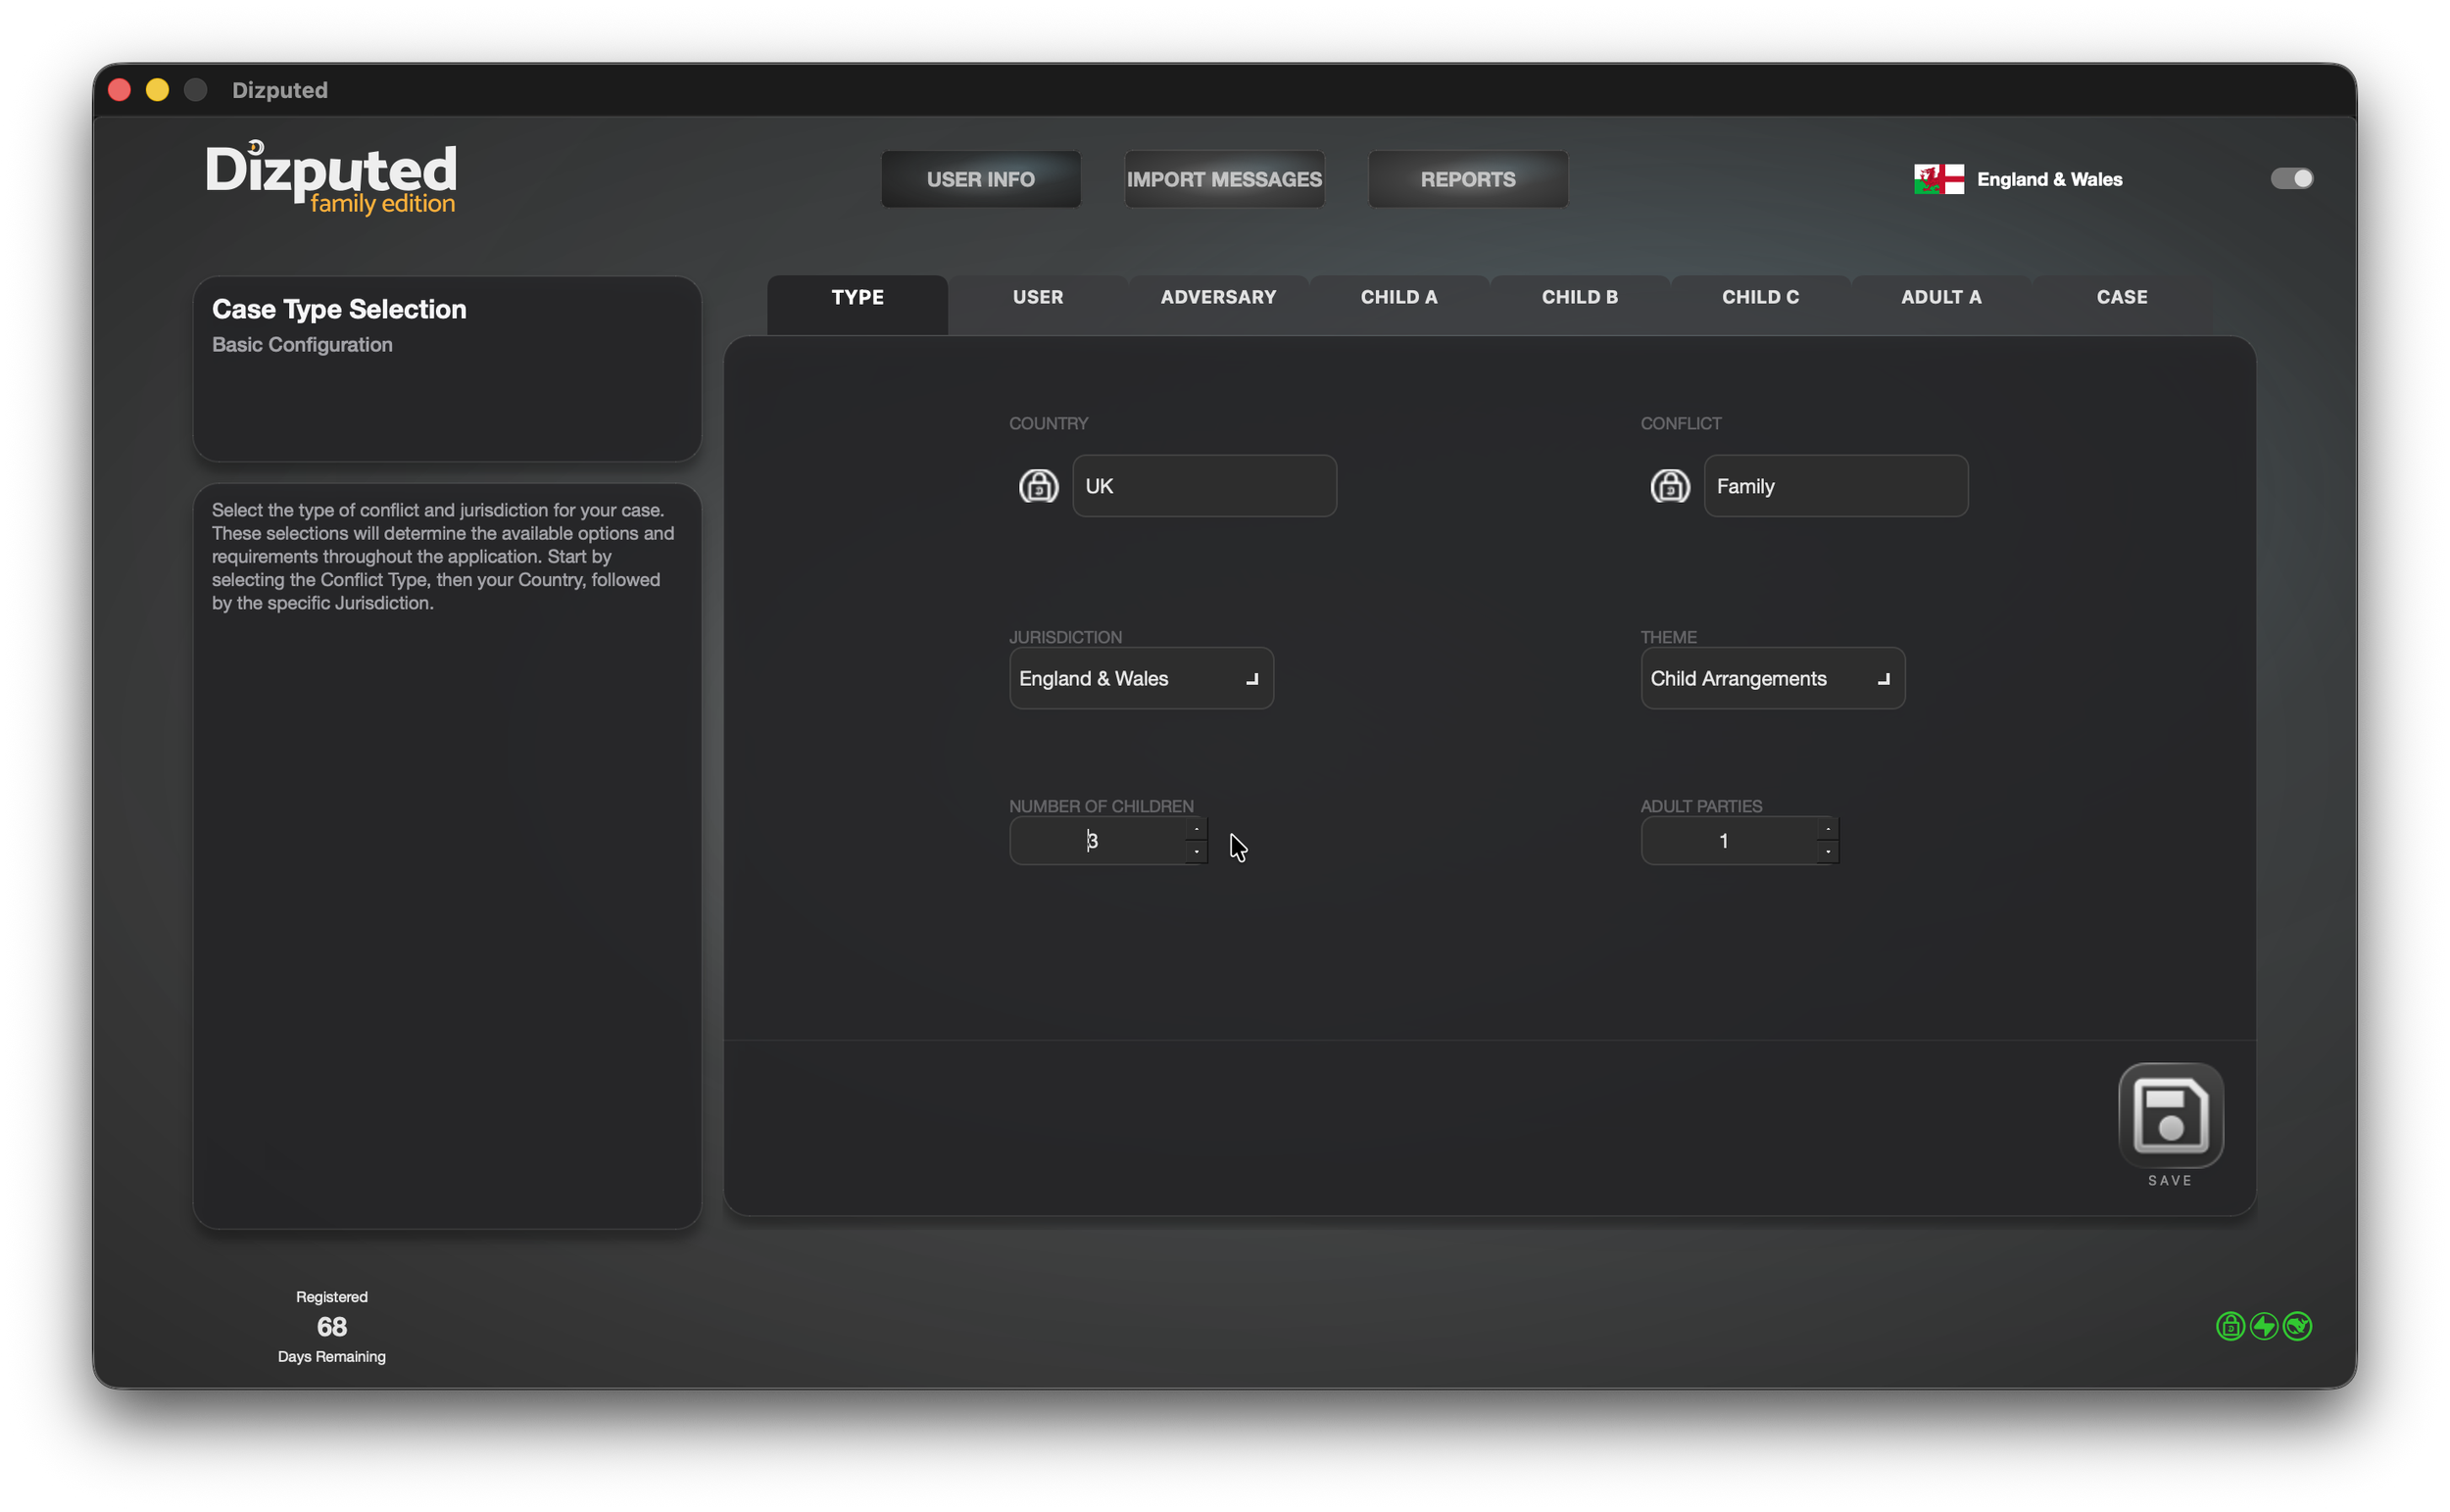Image resolution: width=2450 pixels, height=1512 pixels.
Task: Decrease the Adult Parties stepper
Action: 1827,852
